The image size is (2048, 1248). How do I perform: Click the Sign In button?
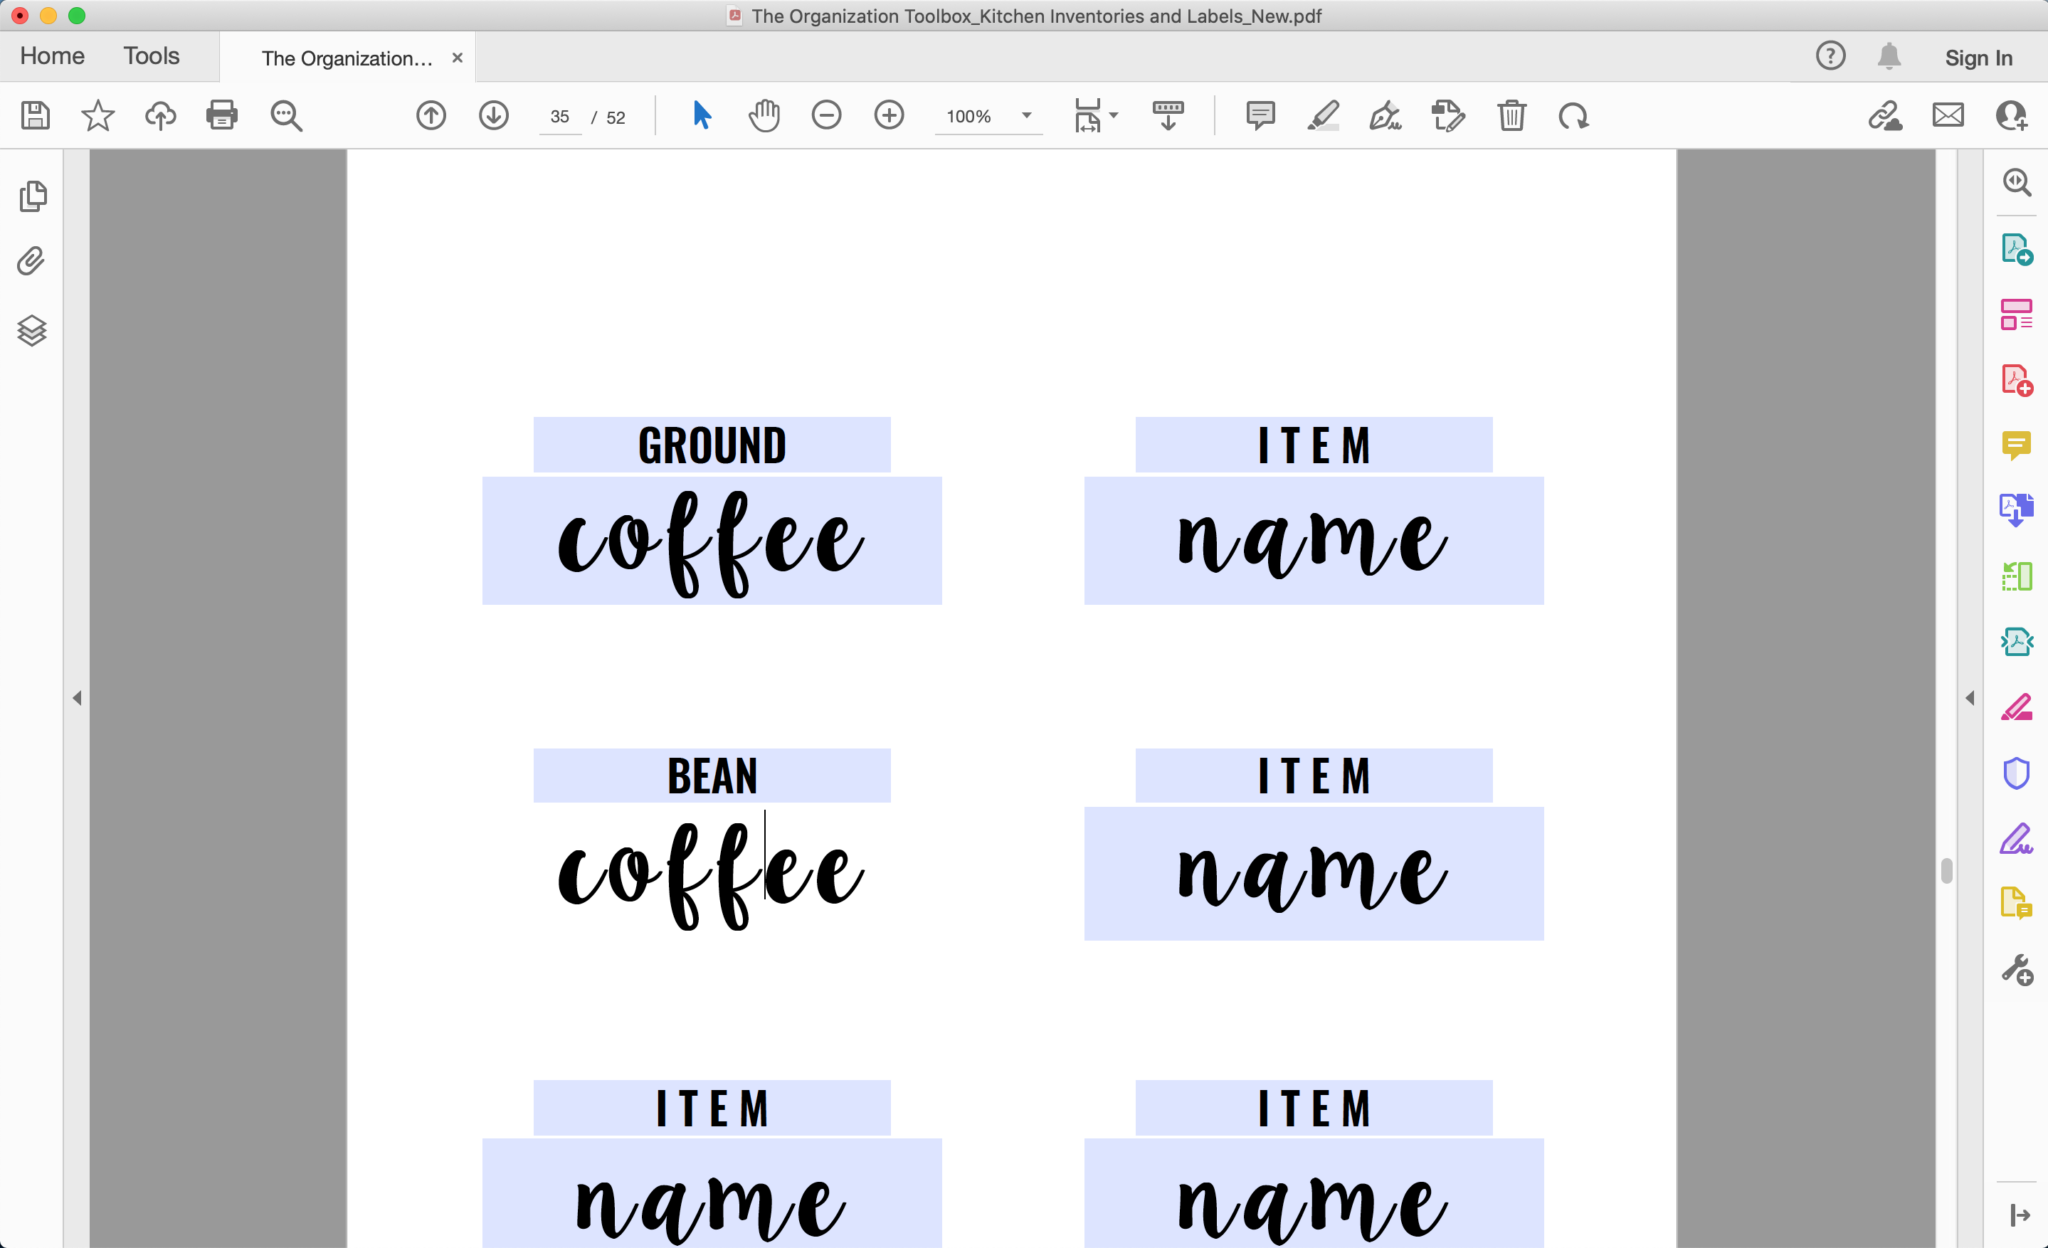(x=1978, y=58)
